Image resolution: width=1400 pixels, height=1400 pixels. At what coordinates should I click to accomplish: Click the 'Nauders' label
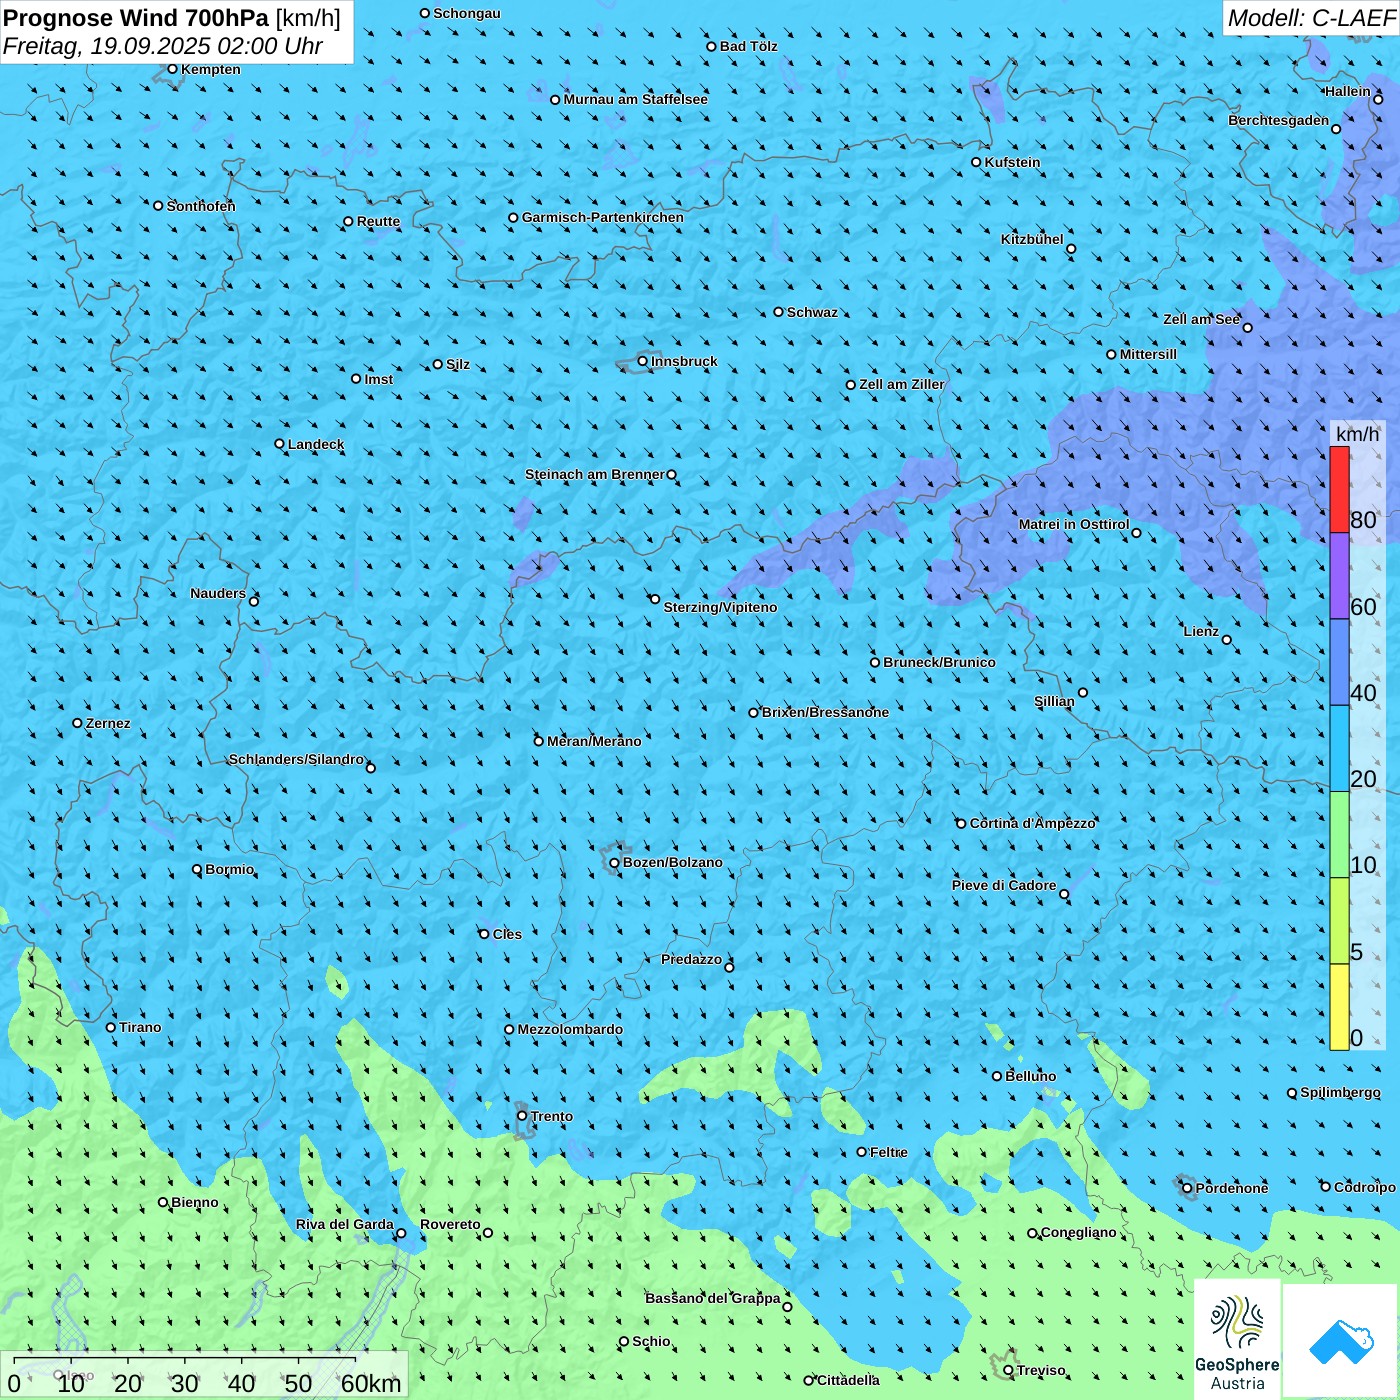pos(218,593)
